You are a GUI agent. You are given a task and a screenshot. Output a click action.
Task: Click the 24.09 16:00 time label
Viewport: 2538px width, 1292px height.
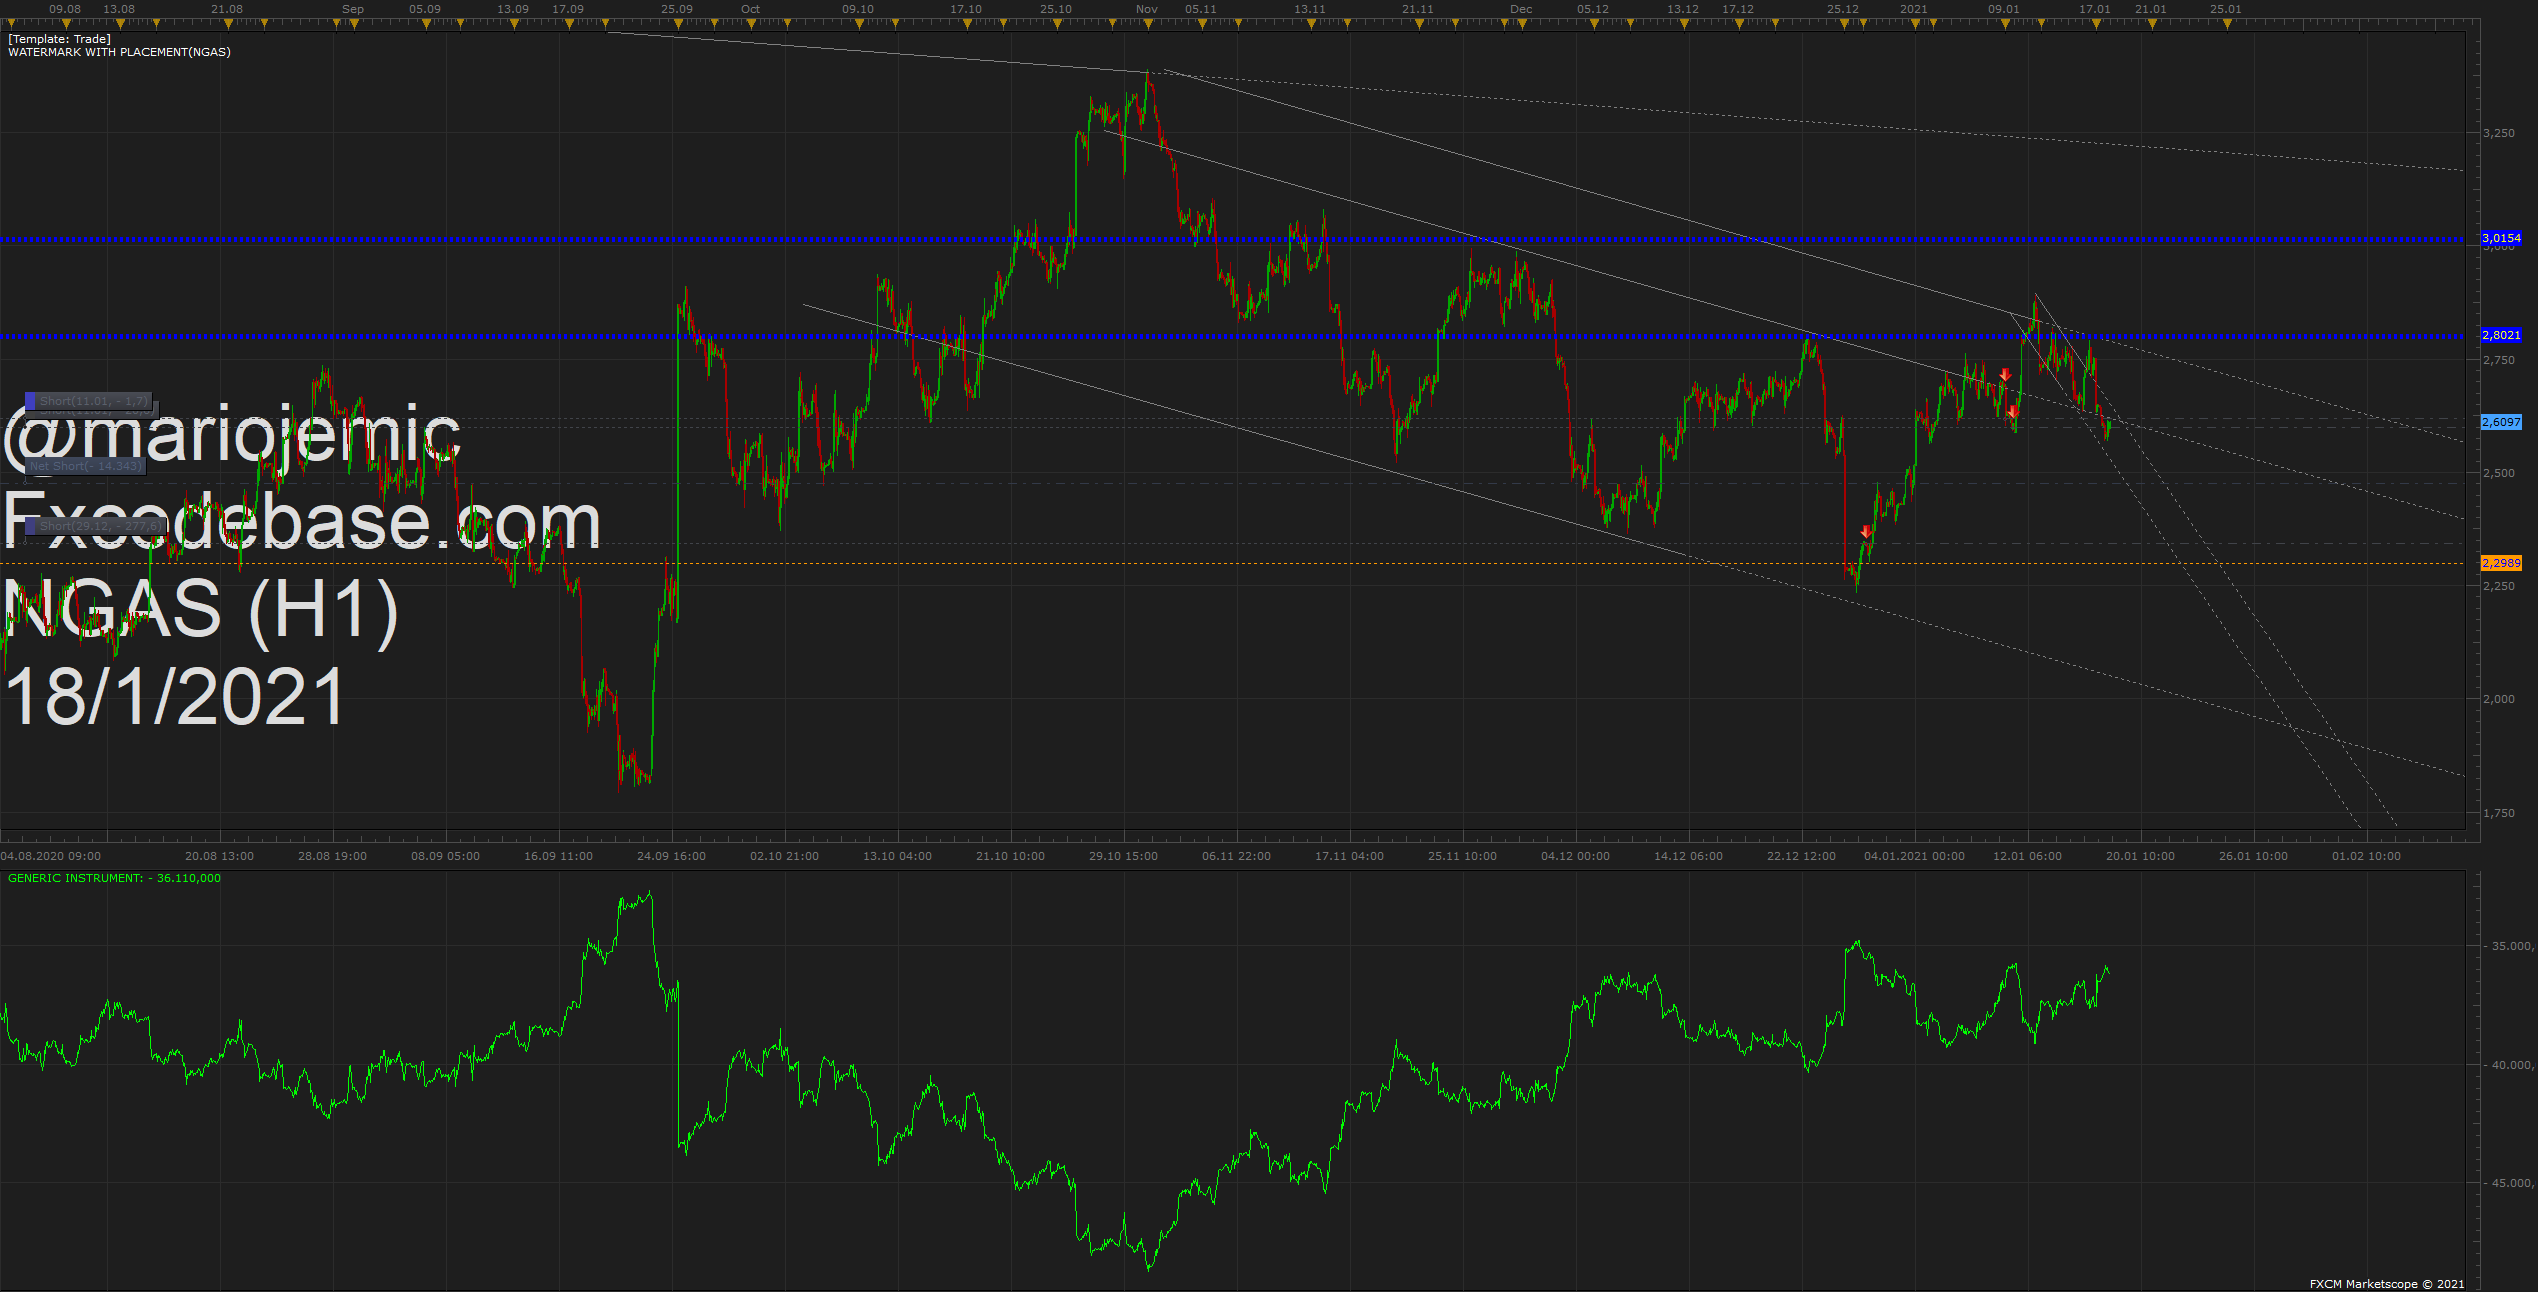point(671,856)
